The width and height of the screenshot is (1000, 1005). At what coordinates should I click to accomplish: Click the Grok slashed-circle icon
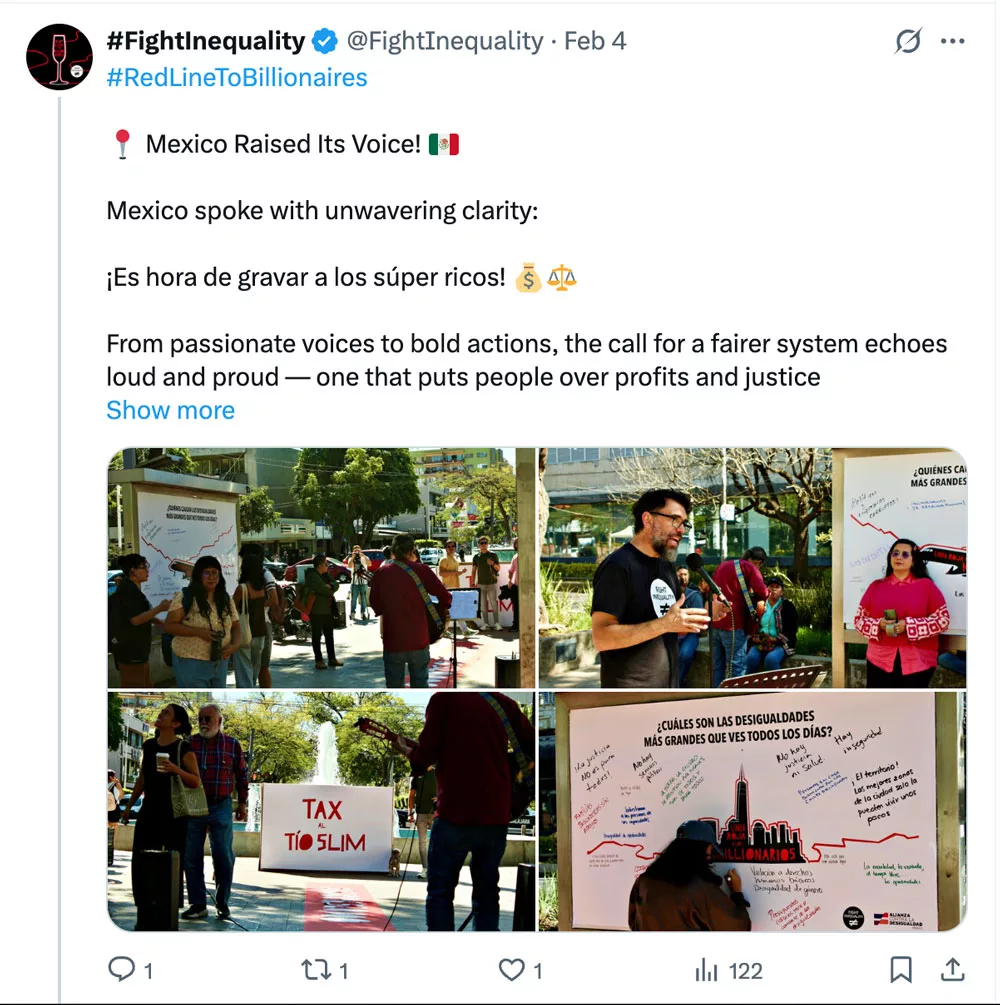(x=908, y=41)
